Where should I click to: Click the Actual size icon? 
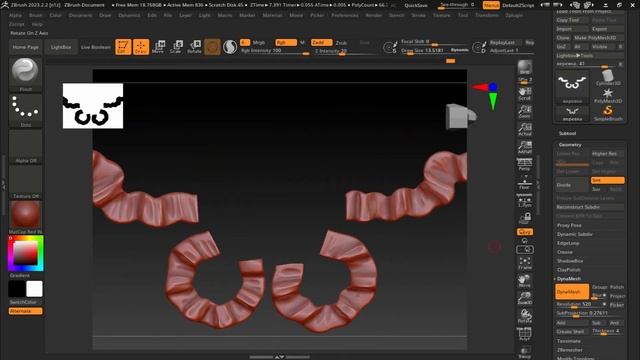click(x=524, y=129)
